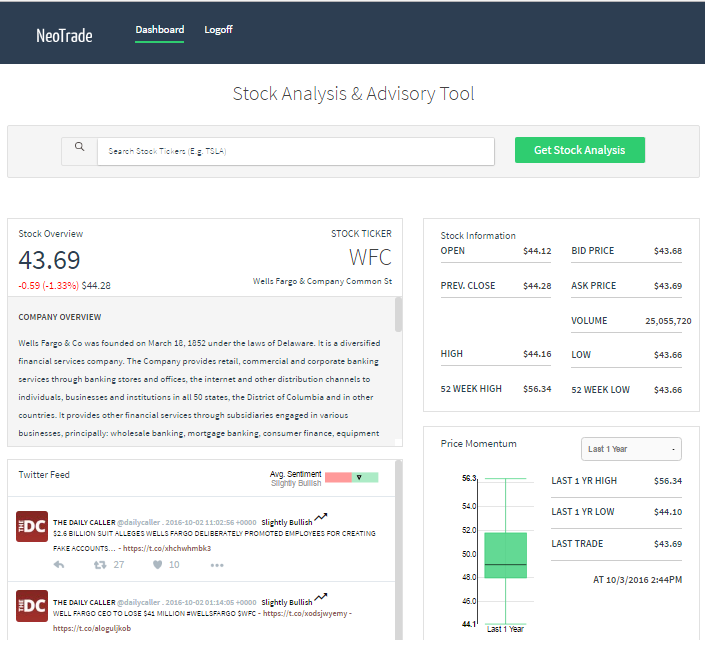Click Wells Fargo & Company Common St name
705x653 pixels.
[x=322, y=281]
